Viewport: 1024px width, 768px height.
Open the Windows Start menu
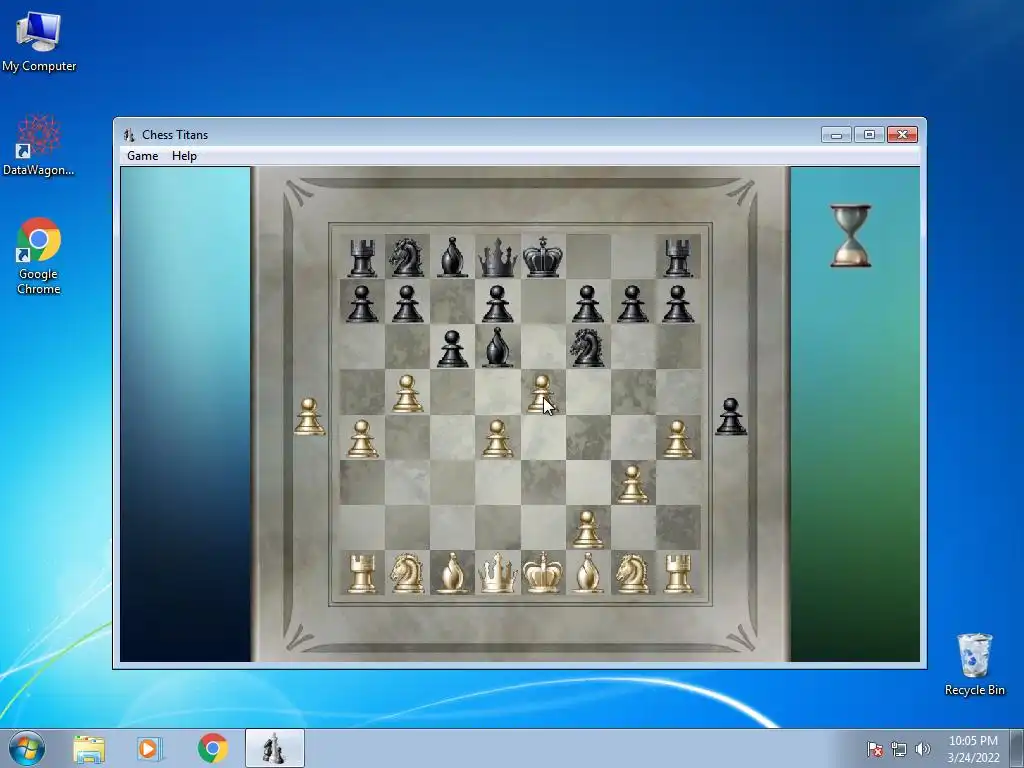click(x=27, y=748)
